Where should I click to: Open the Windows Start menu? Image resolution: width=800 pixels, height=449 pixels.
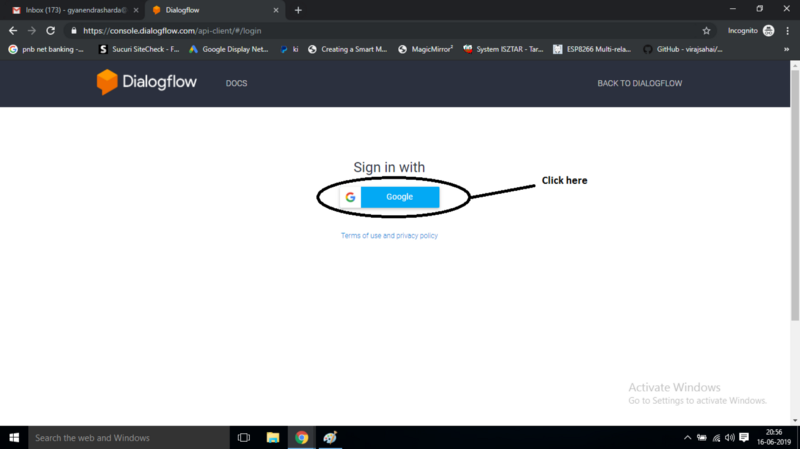[x=14, y=438]
